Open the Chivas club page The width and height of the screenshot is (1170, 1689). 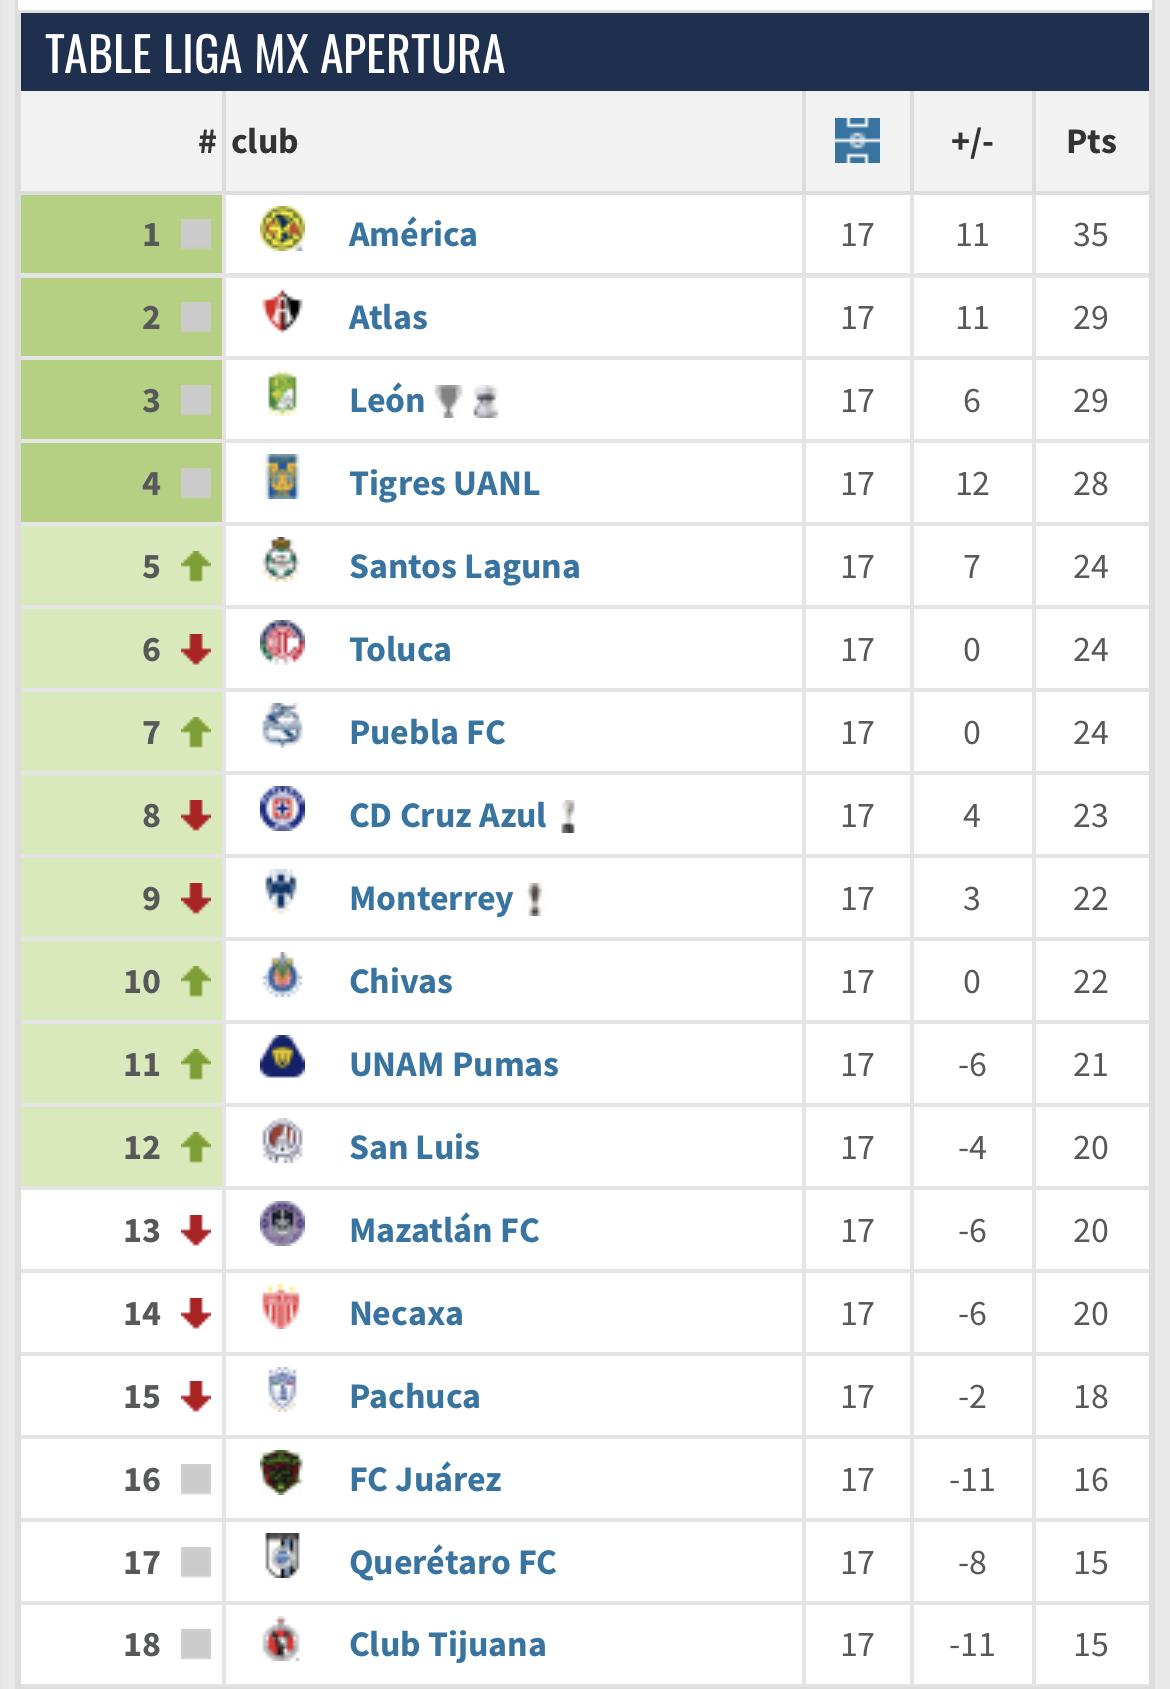coord(401,981)
